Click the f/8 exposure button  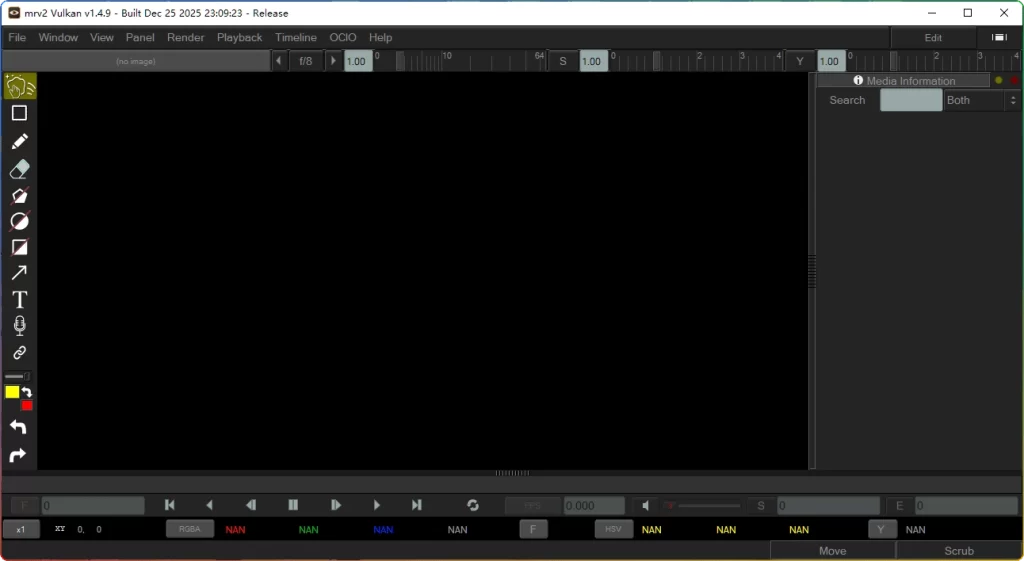click(x=306, y=61)
